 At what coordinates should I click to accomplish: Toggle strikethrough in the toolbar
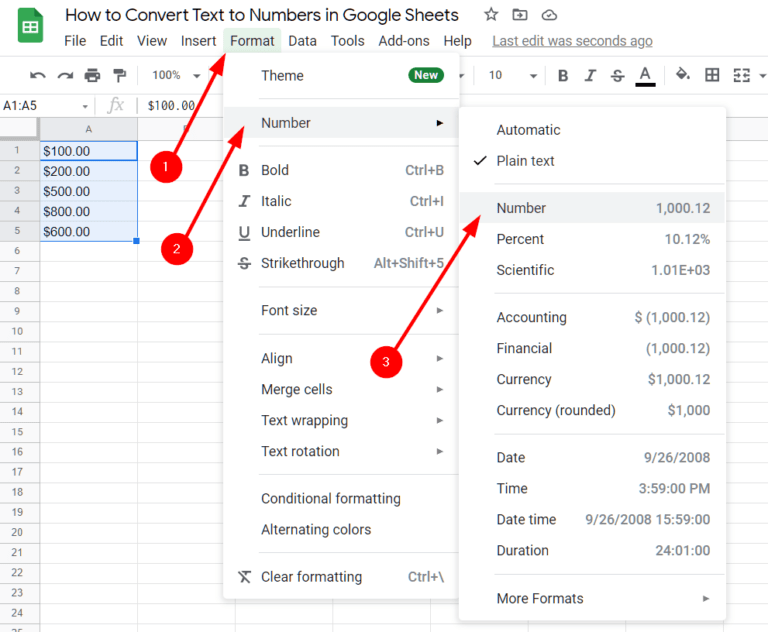[x=617, y=75]
